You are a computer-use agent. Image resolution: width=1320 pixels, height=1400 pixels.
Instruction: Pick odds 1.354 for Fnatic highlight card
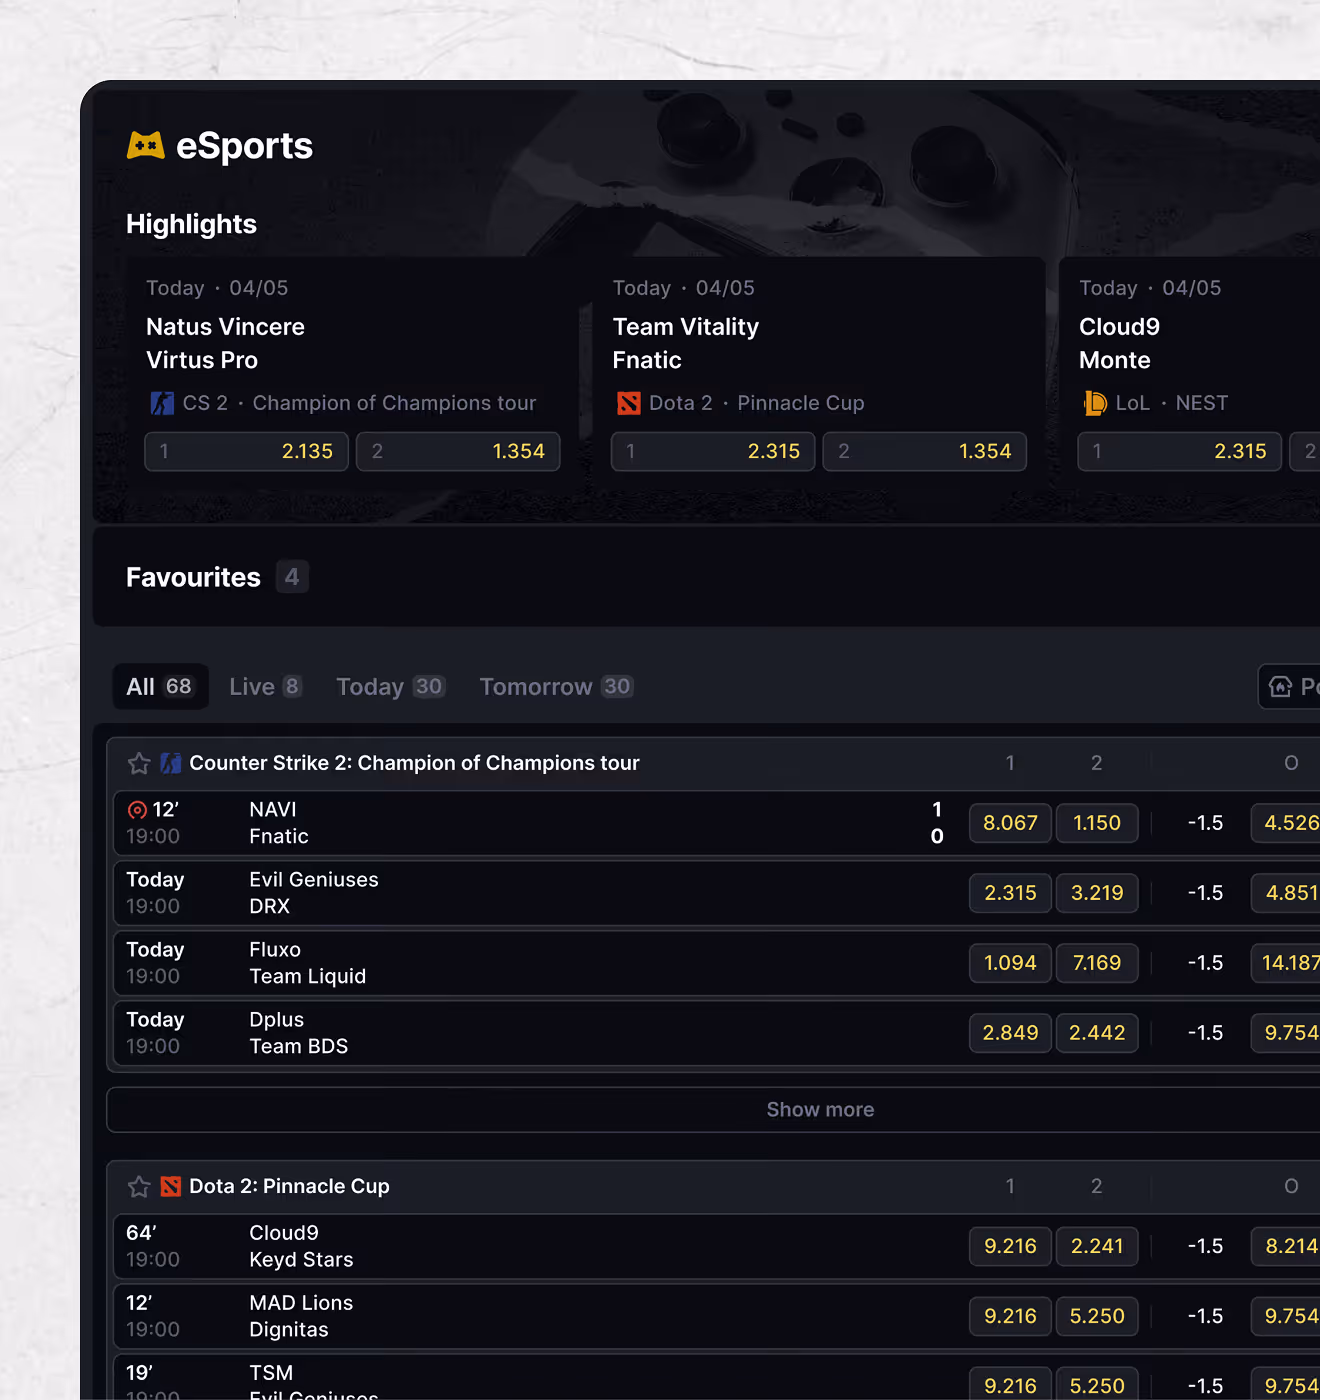[x=925, y=452]
